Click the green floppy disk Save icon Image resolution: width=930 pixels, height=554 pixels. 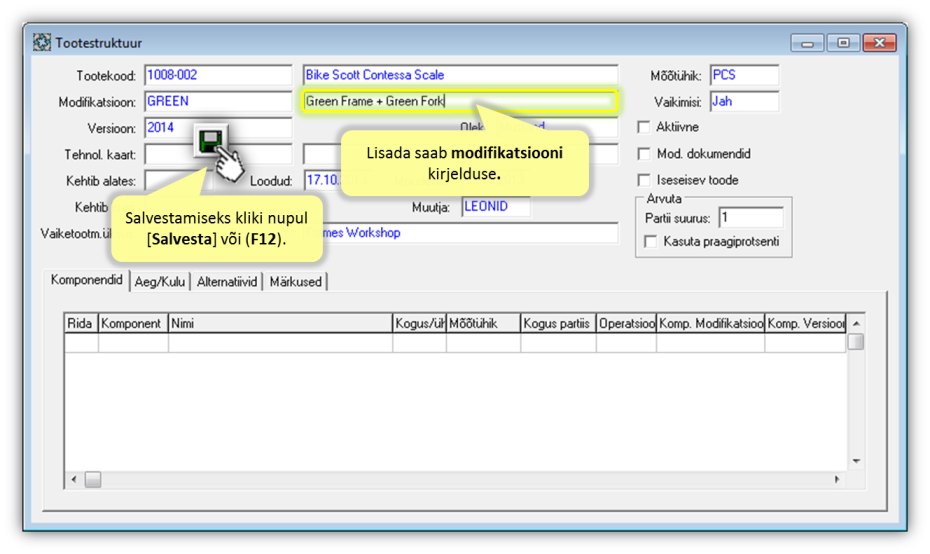click(211, 141)
